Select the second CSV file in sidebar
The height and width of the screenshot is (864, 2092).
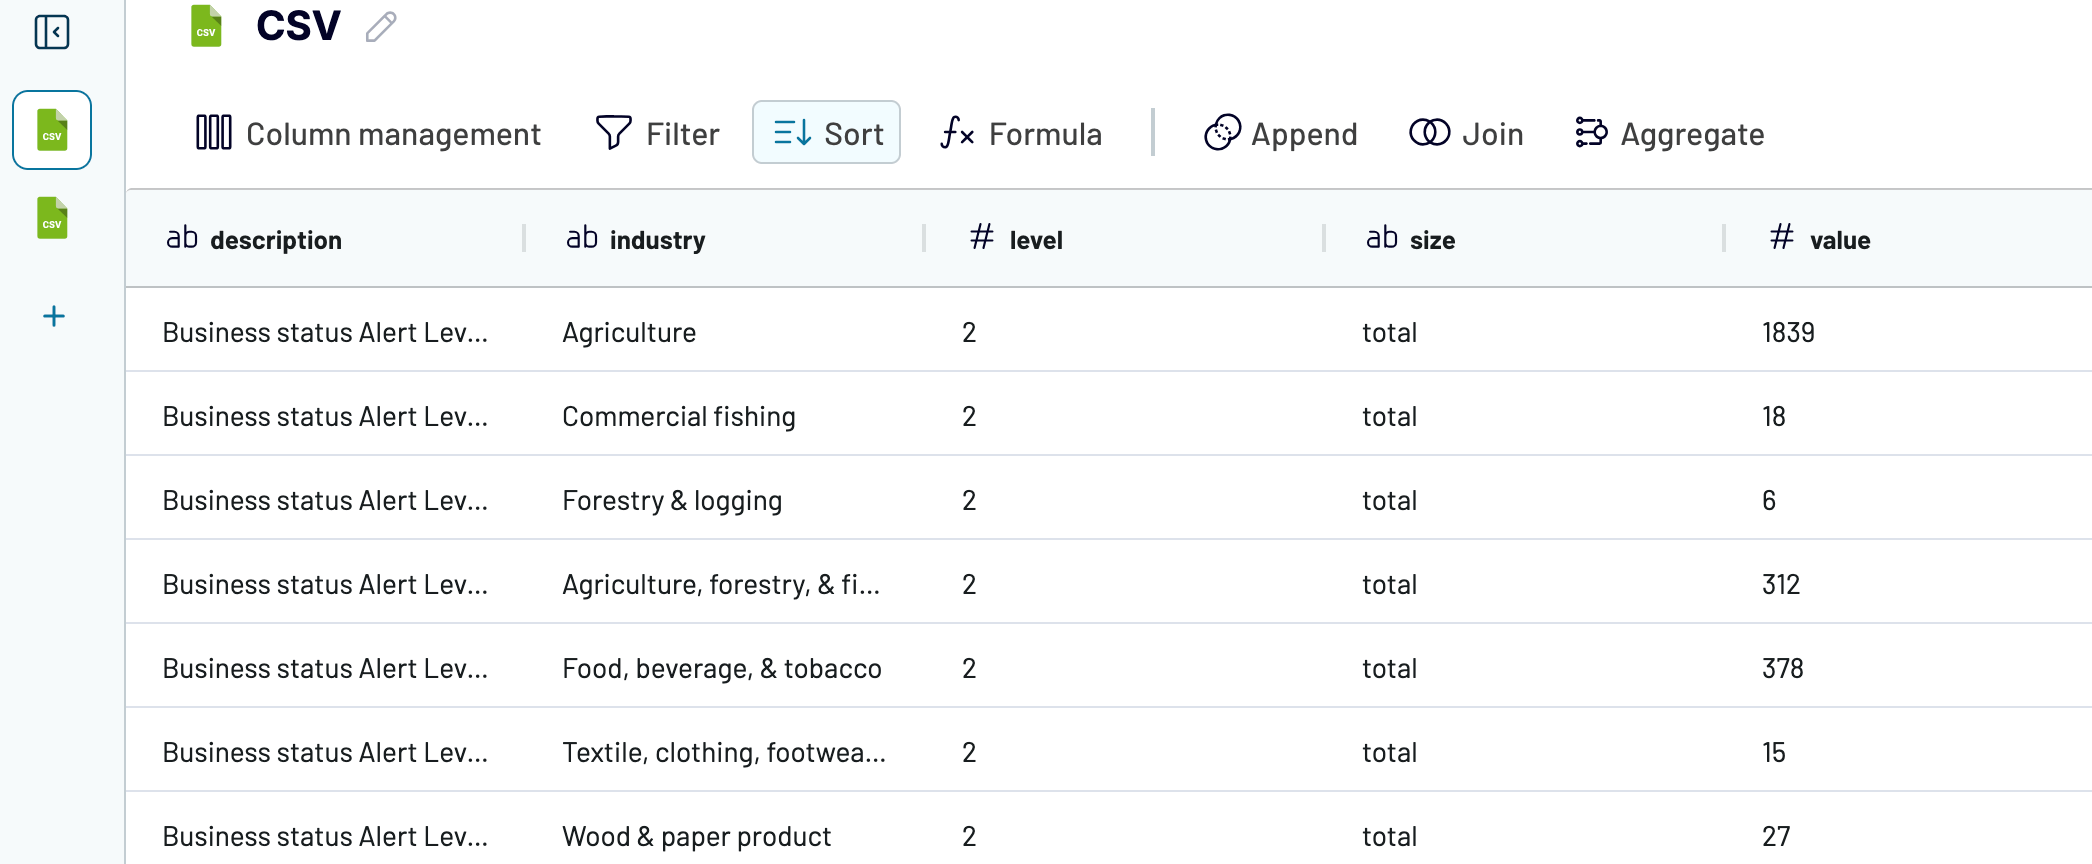[x=52, y=218]
